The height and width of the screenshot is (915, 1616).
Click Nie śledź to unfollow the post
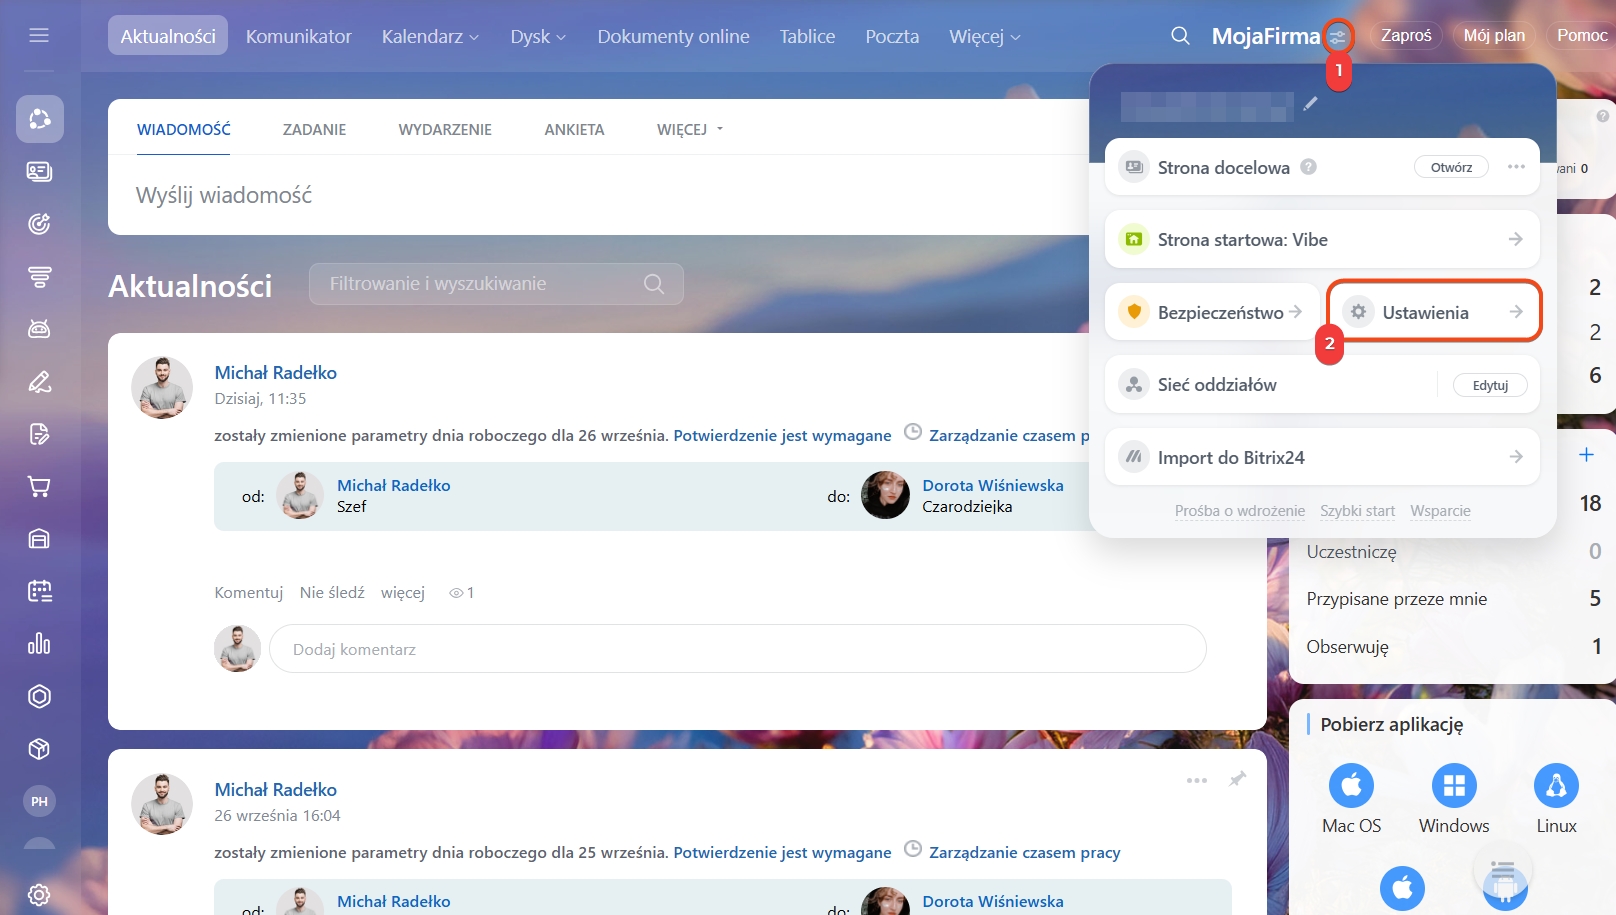click(332, 593)
